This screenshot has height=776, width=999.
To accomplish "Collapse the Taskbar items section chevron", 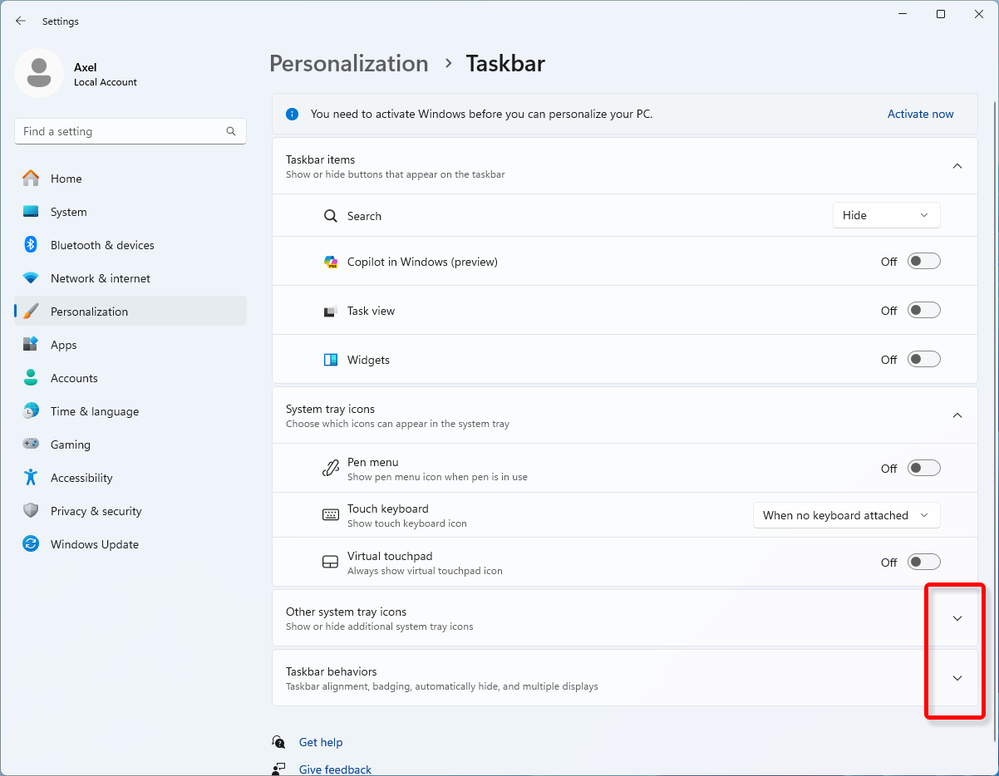I will [957, 166].
